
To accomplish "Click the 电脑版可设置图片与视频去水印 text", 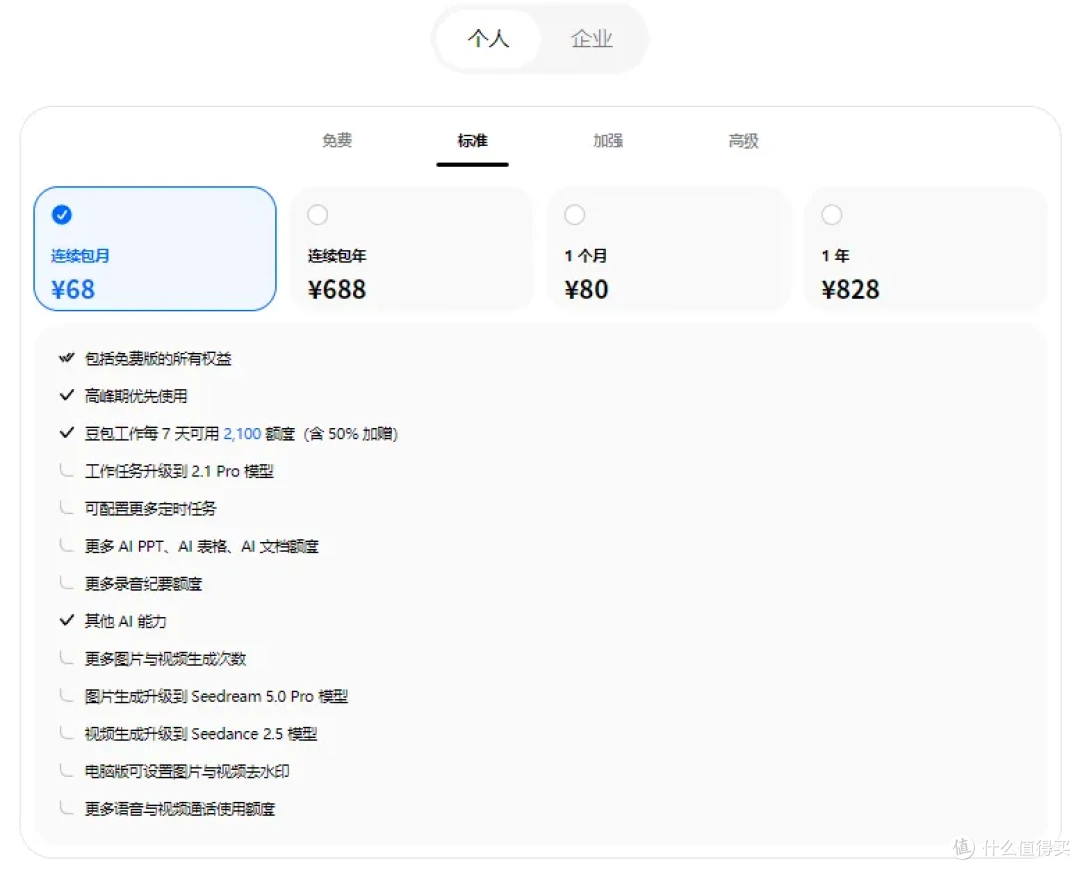I will (187, 771).
